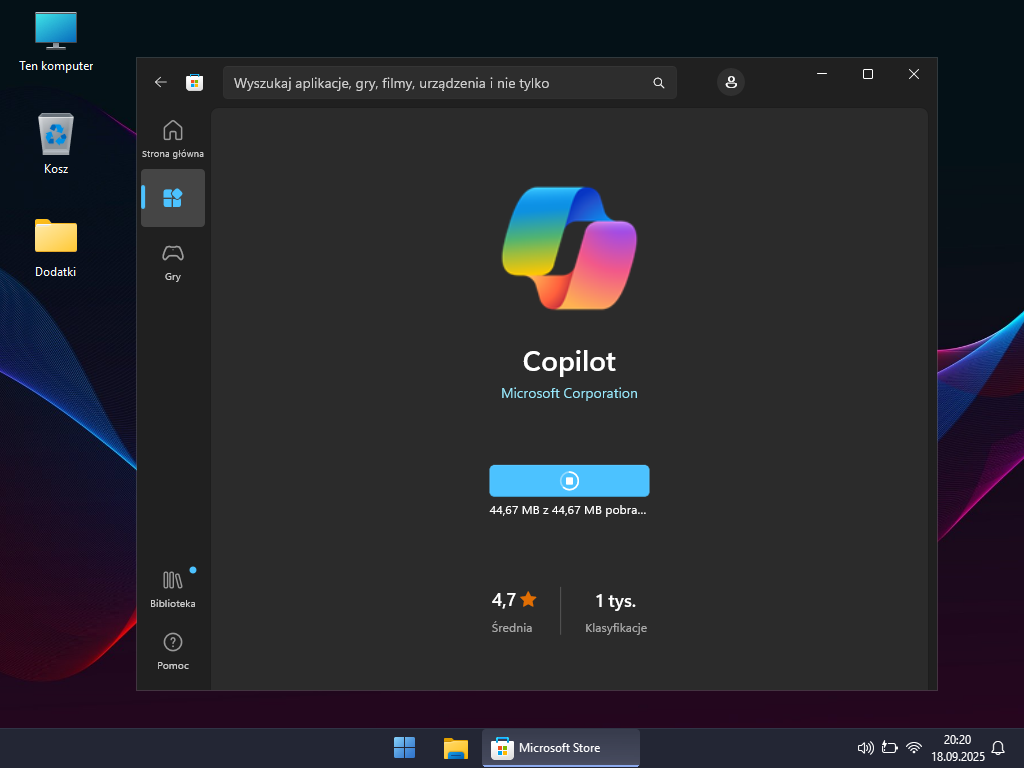
Task: Select the Apps section sidebar icon
Action: [173, 197]
